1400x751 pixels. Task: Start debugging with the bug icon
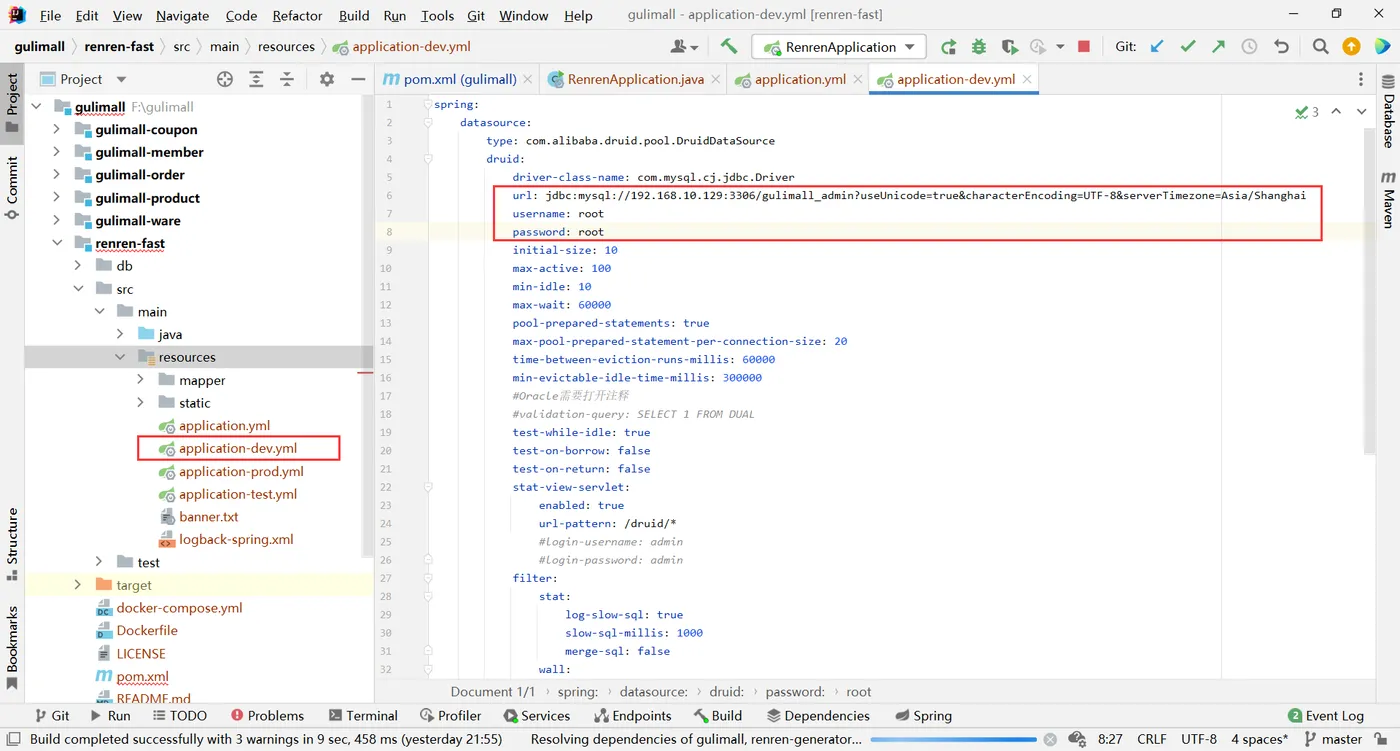(x=979, y=46)
